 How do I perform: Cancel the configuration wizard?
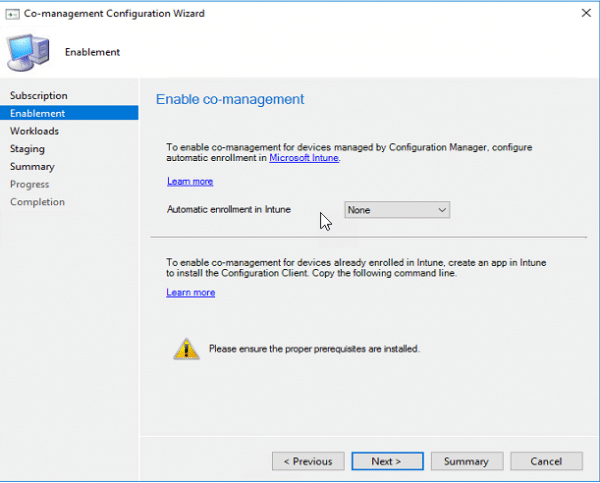pos(546,461)
